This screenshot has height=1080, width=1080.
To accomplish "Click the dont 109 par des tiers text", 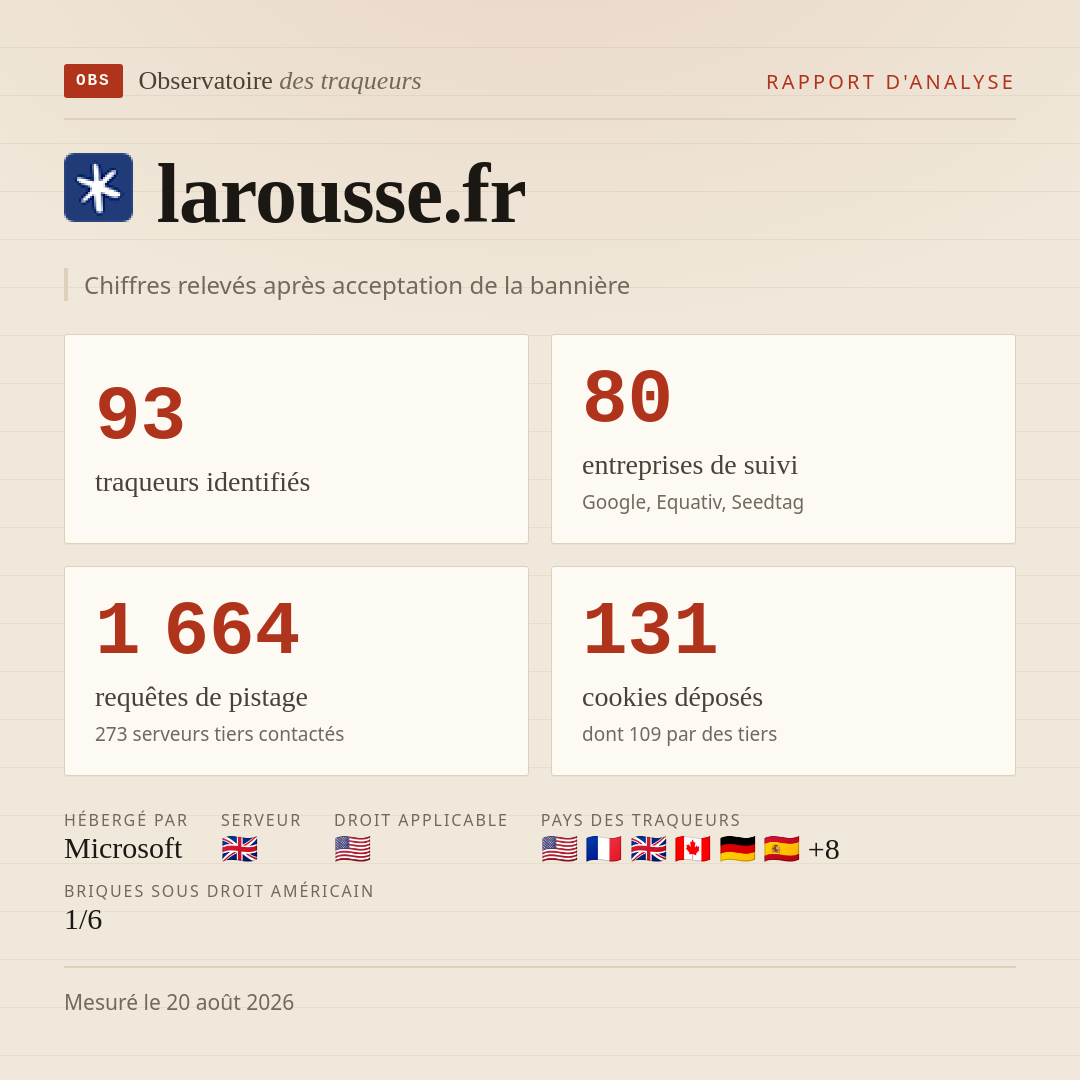I will tap(679, 734).
